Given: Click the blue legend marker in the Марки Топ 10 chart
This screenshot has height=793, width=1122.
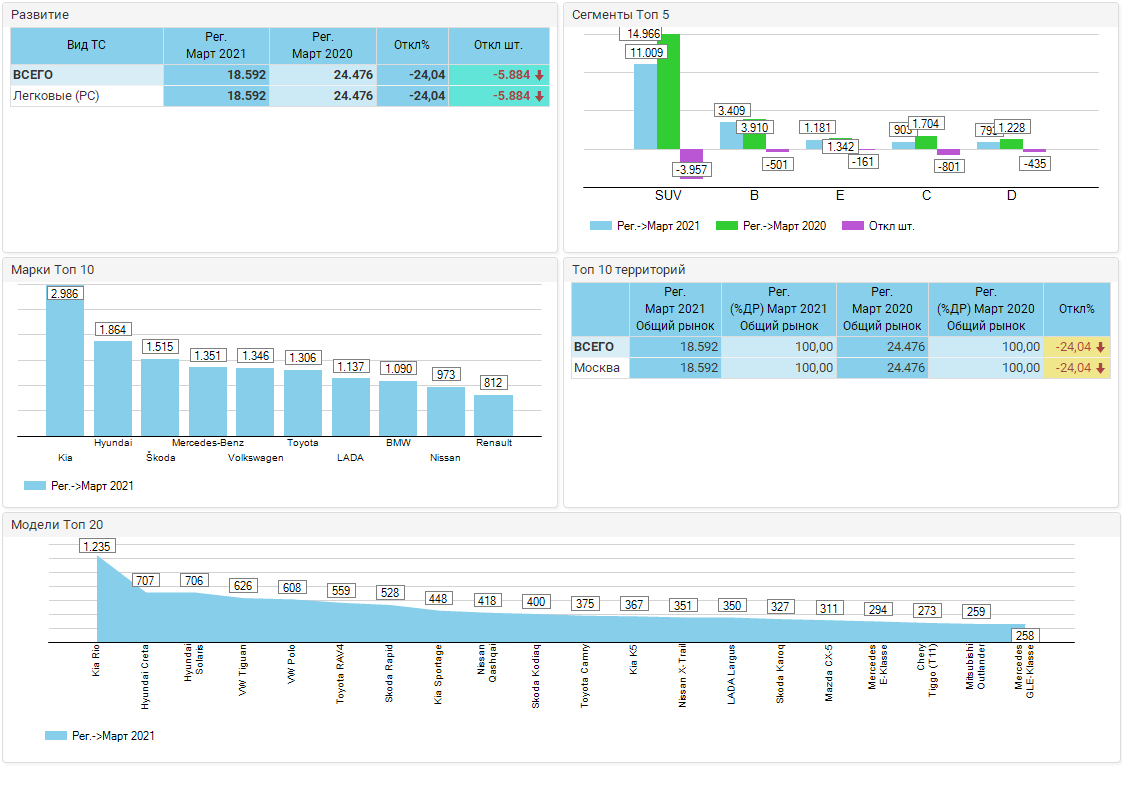Looking at the screenshot, I should [35, 486].
